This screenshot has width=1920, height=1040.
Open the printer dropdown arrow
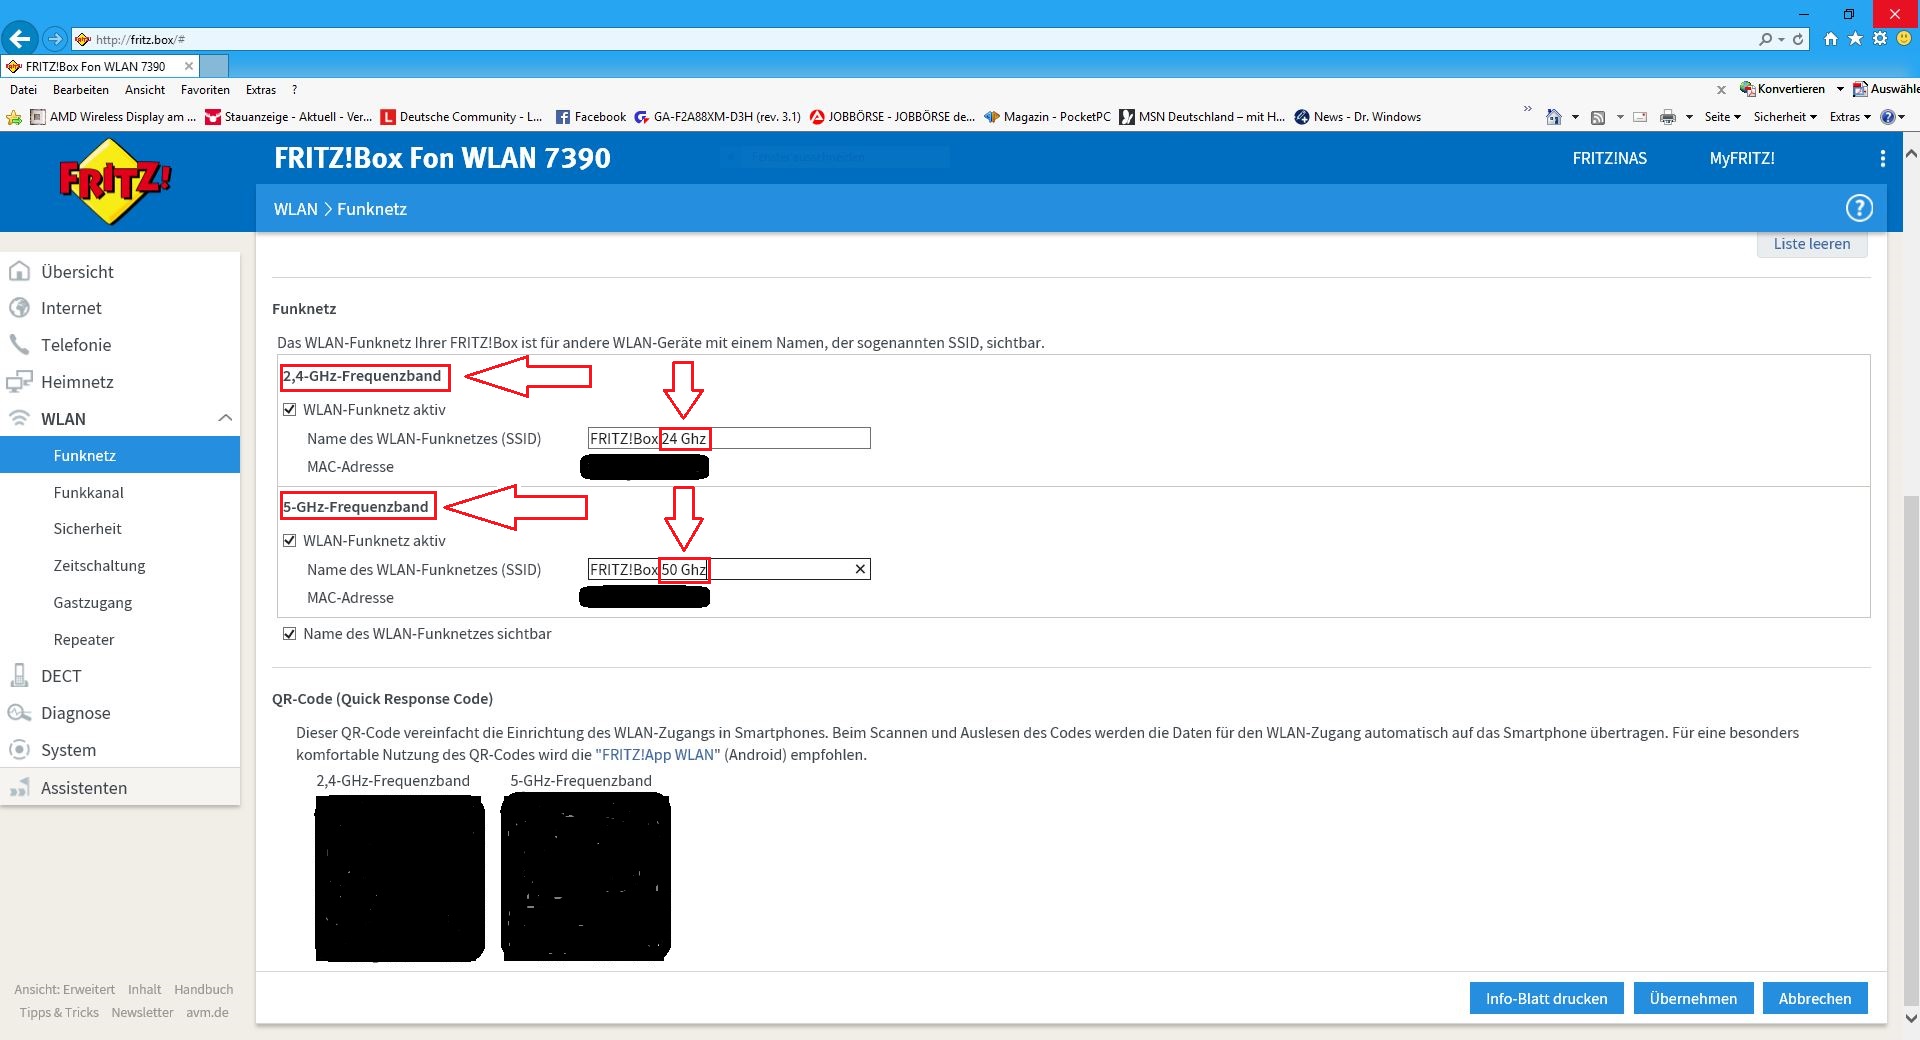coord(1689,117)
